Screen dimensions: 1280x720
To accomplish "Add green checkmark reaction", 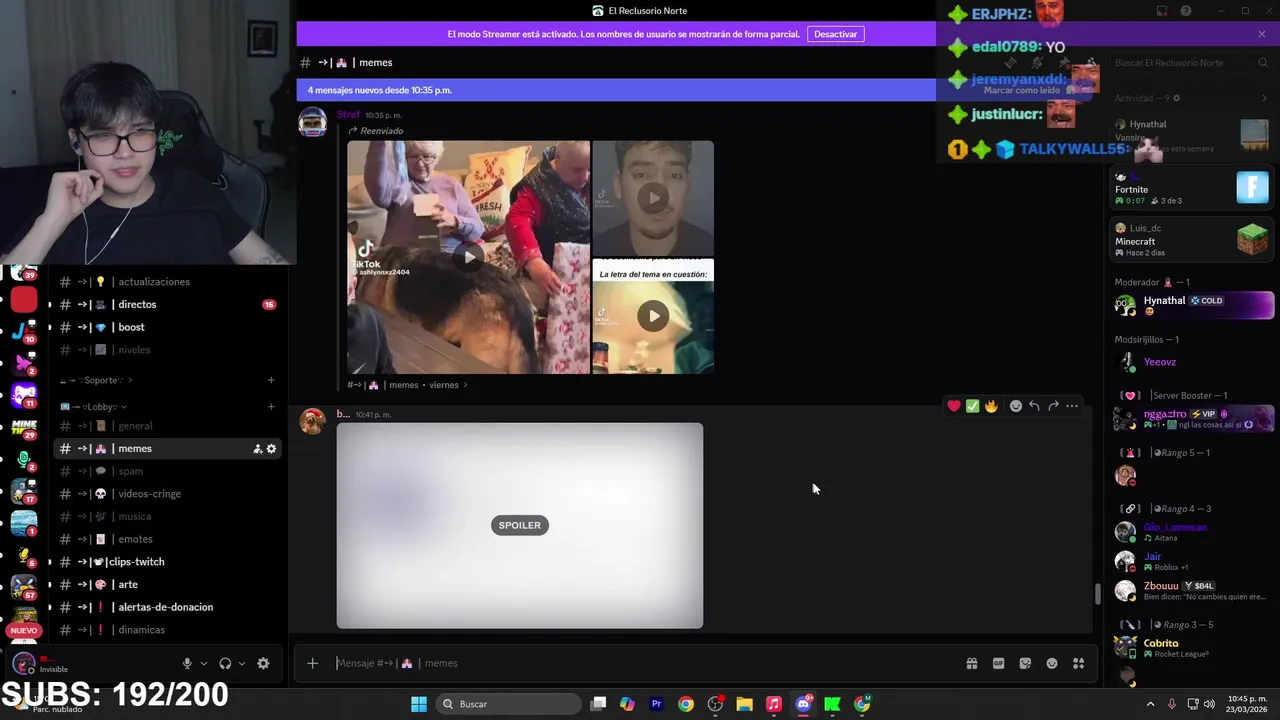I will click(972, 406).
